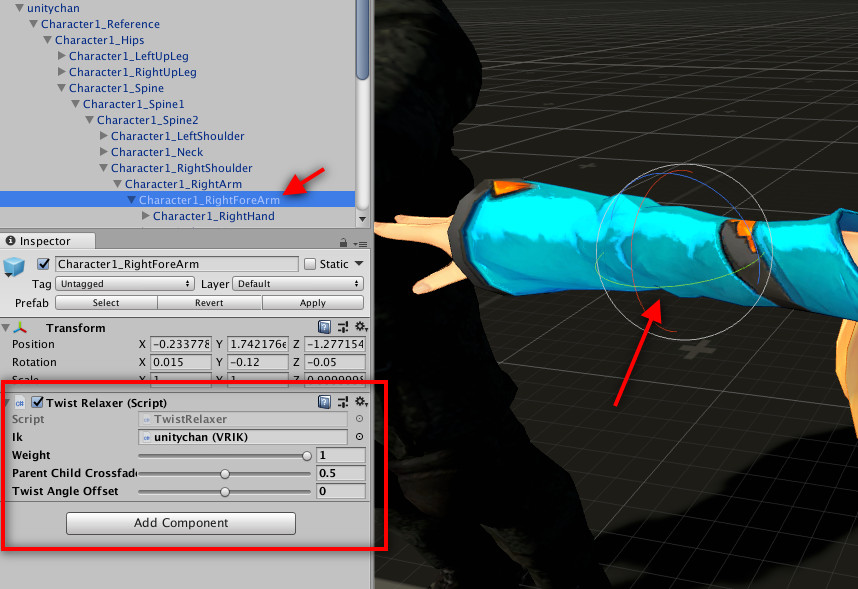Toggle the Inspector lock icon
The image size is (858, 589).
[343, 242]
